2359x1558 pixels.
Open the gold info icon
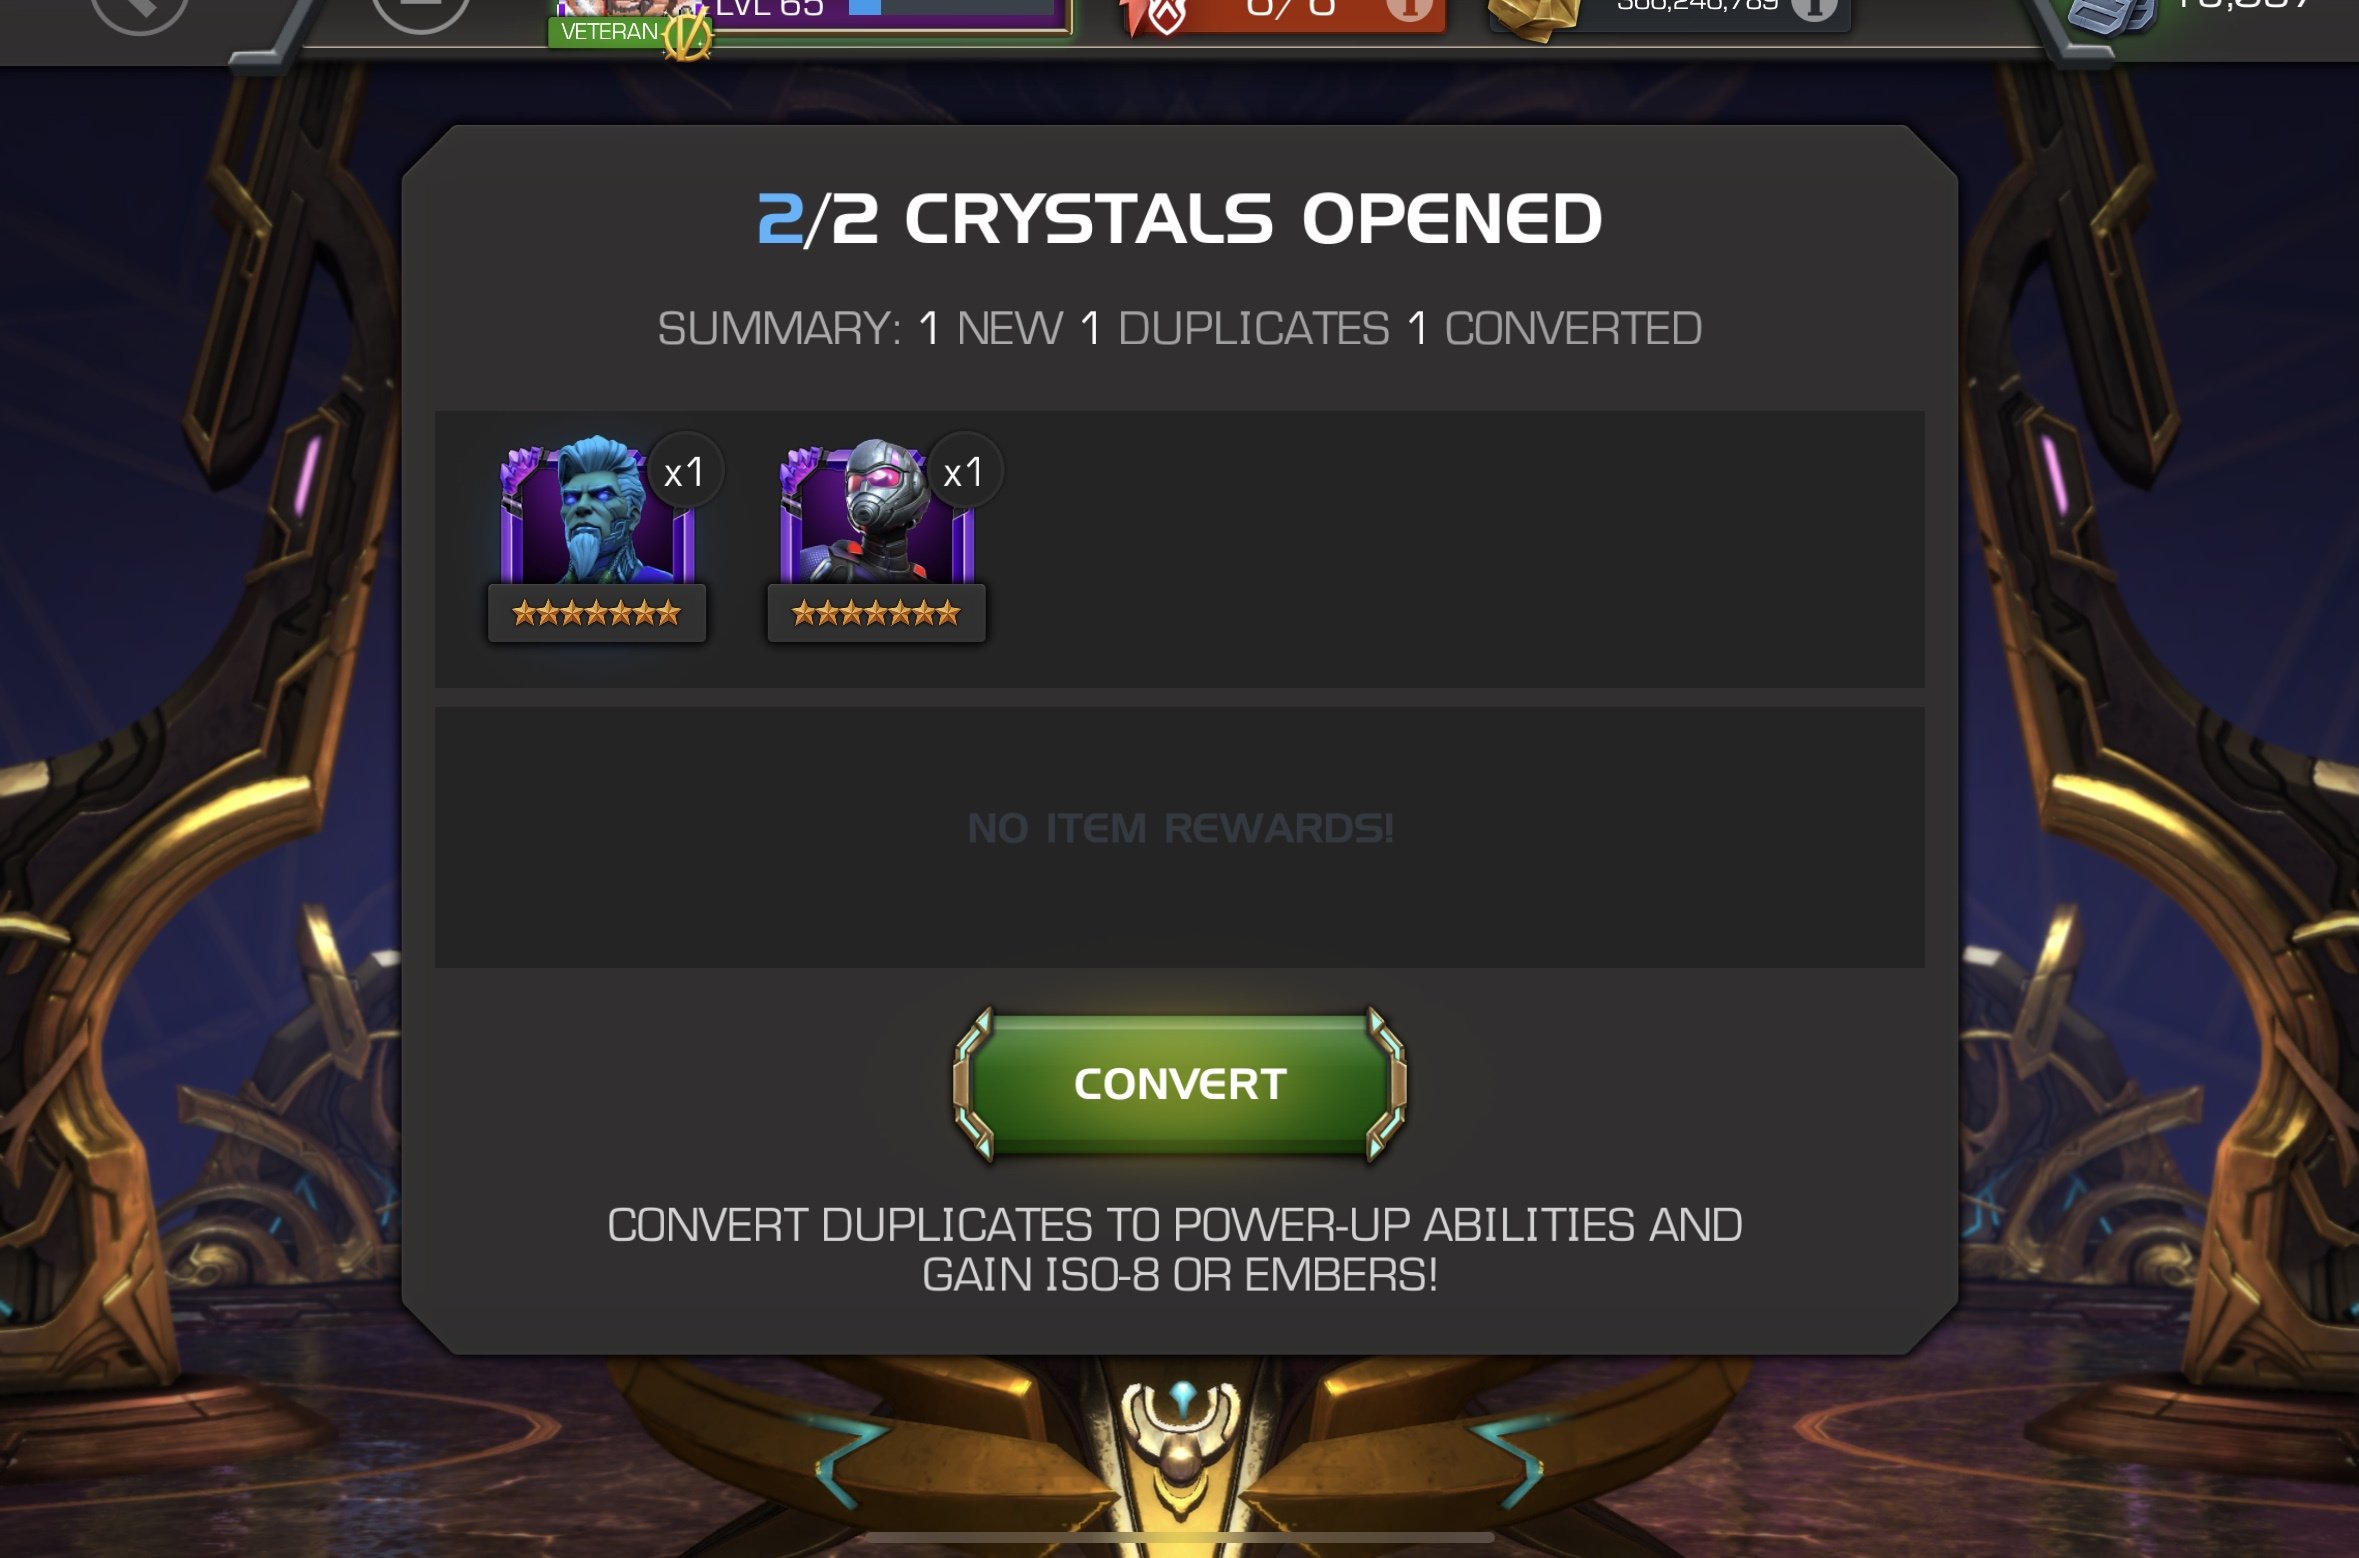(x=1813, y=8)
